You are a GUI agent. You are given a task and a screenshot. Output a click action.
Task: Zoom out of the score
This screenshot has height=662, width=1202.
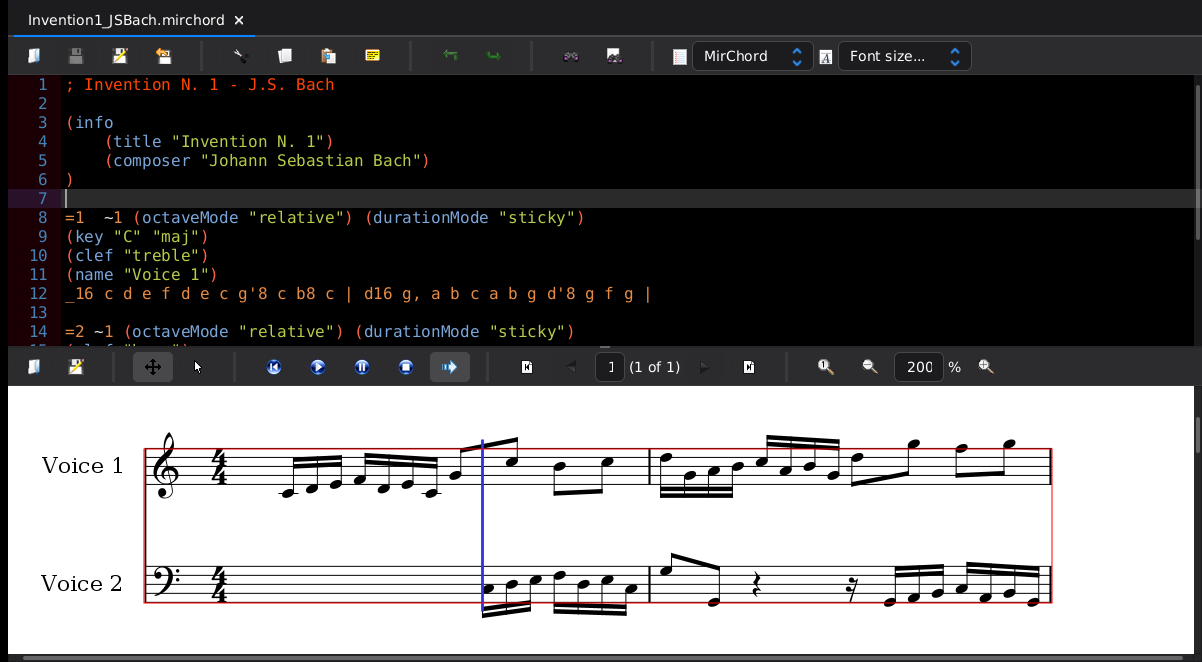pos(870,367)
